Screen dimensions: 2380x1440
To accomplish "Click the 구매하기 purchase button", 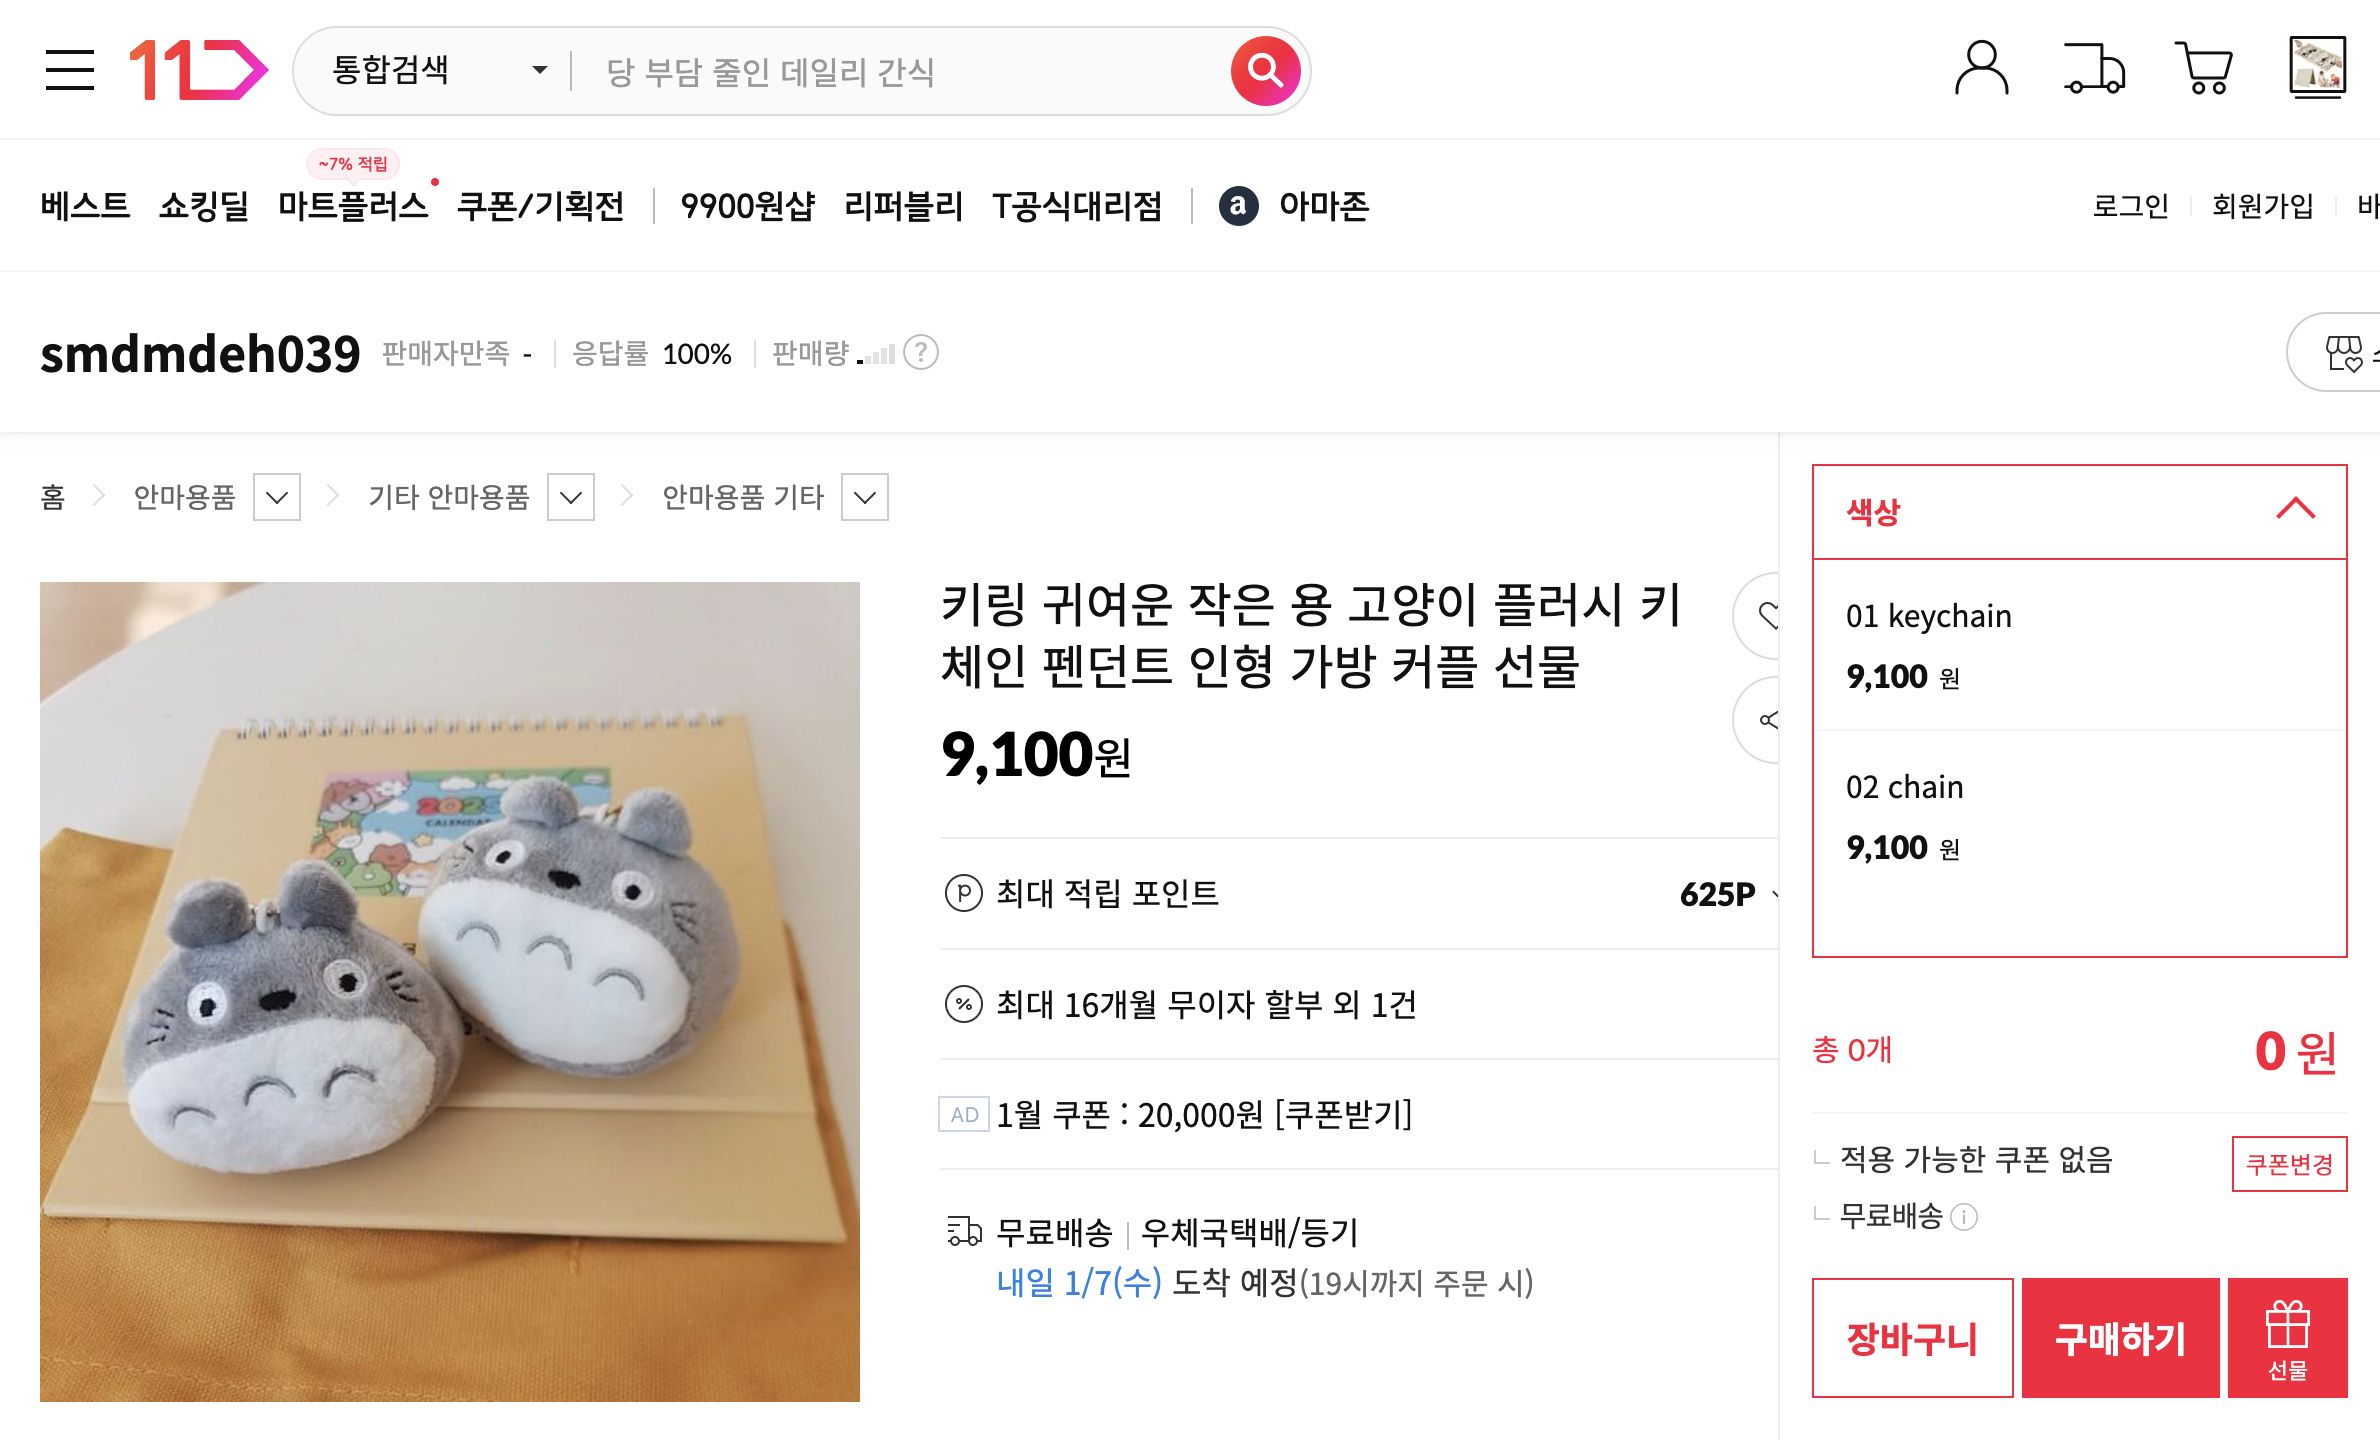I will click(2119, 1339).
